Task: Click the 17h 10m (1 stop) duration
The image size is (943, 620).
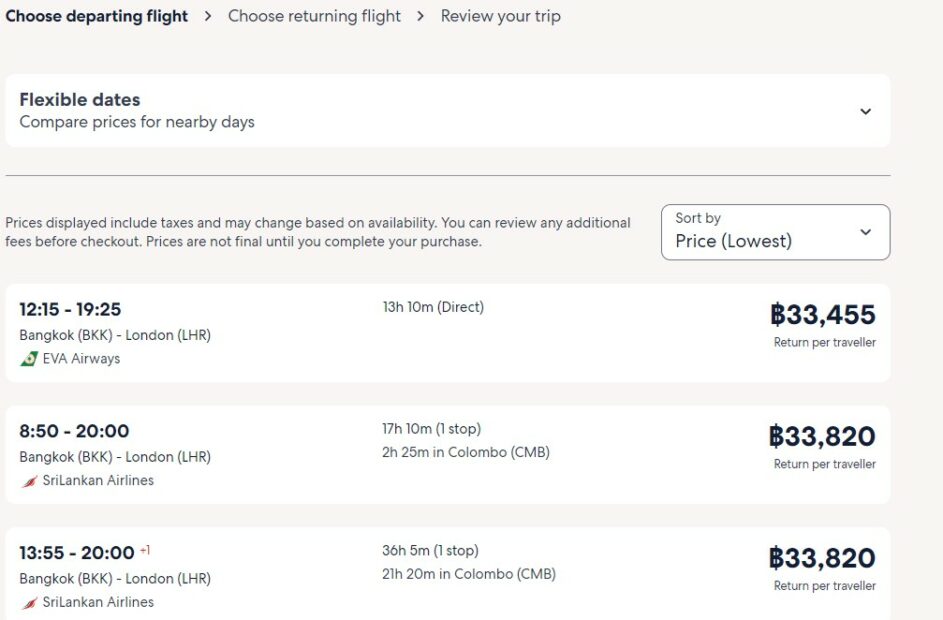Action: [x=431, y=429]
